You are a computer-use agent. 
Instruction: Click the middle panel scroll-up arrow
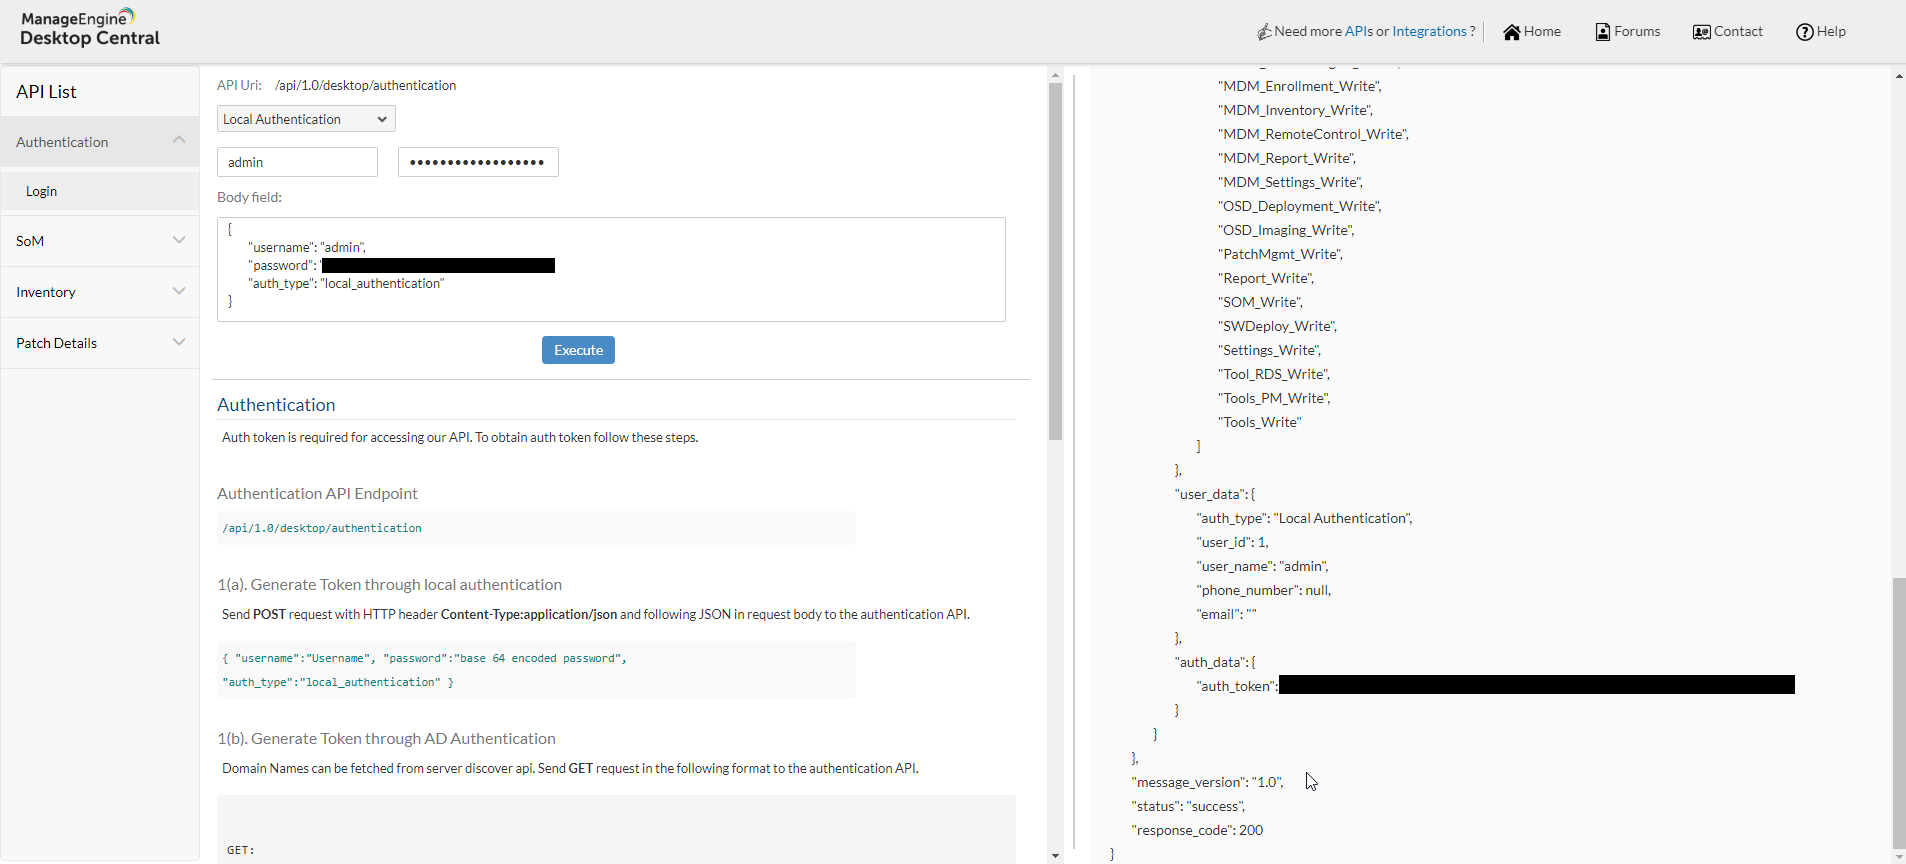click(1055, 75)
